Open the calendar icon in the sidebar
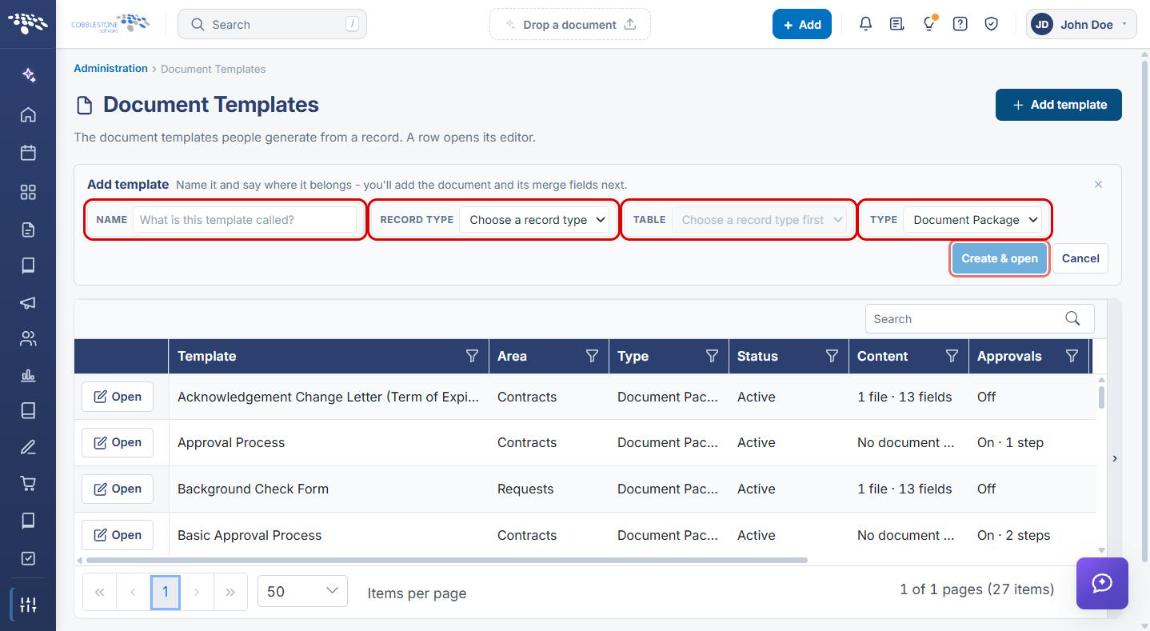Image resolution: width=1150 pixels, height=631 pixels. coord(28,153)
